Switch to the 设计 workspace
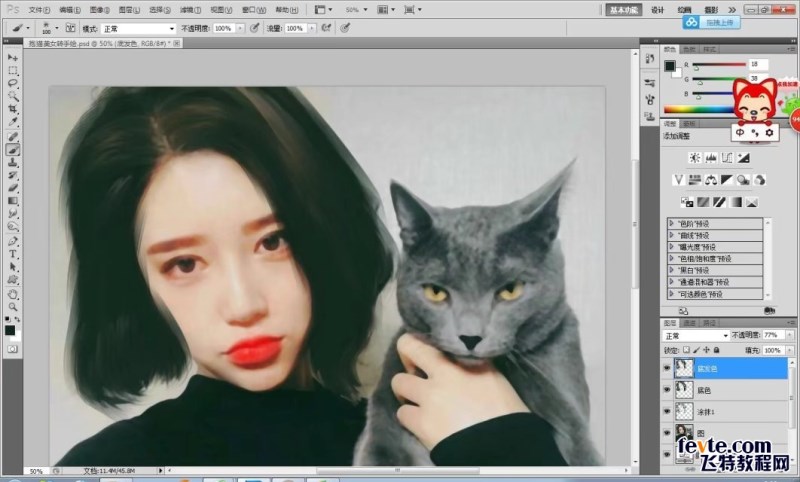 657,9
